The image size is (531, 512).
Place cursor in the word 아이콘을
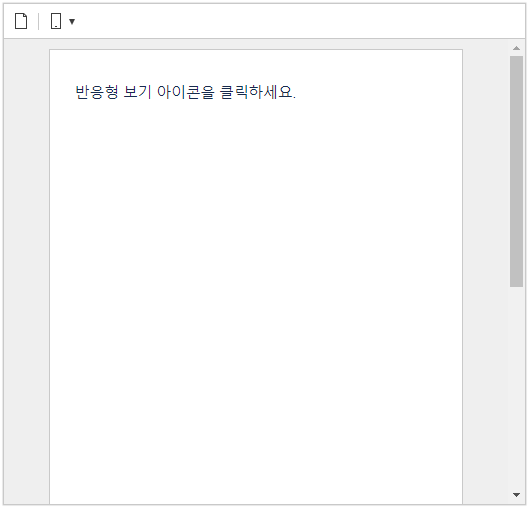(x=186, y=92)
